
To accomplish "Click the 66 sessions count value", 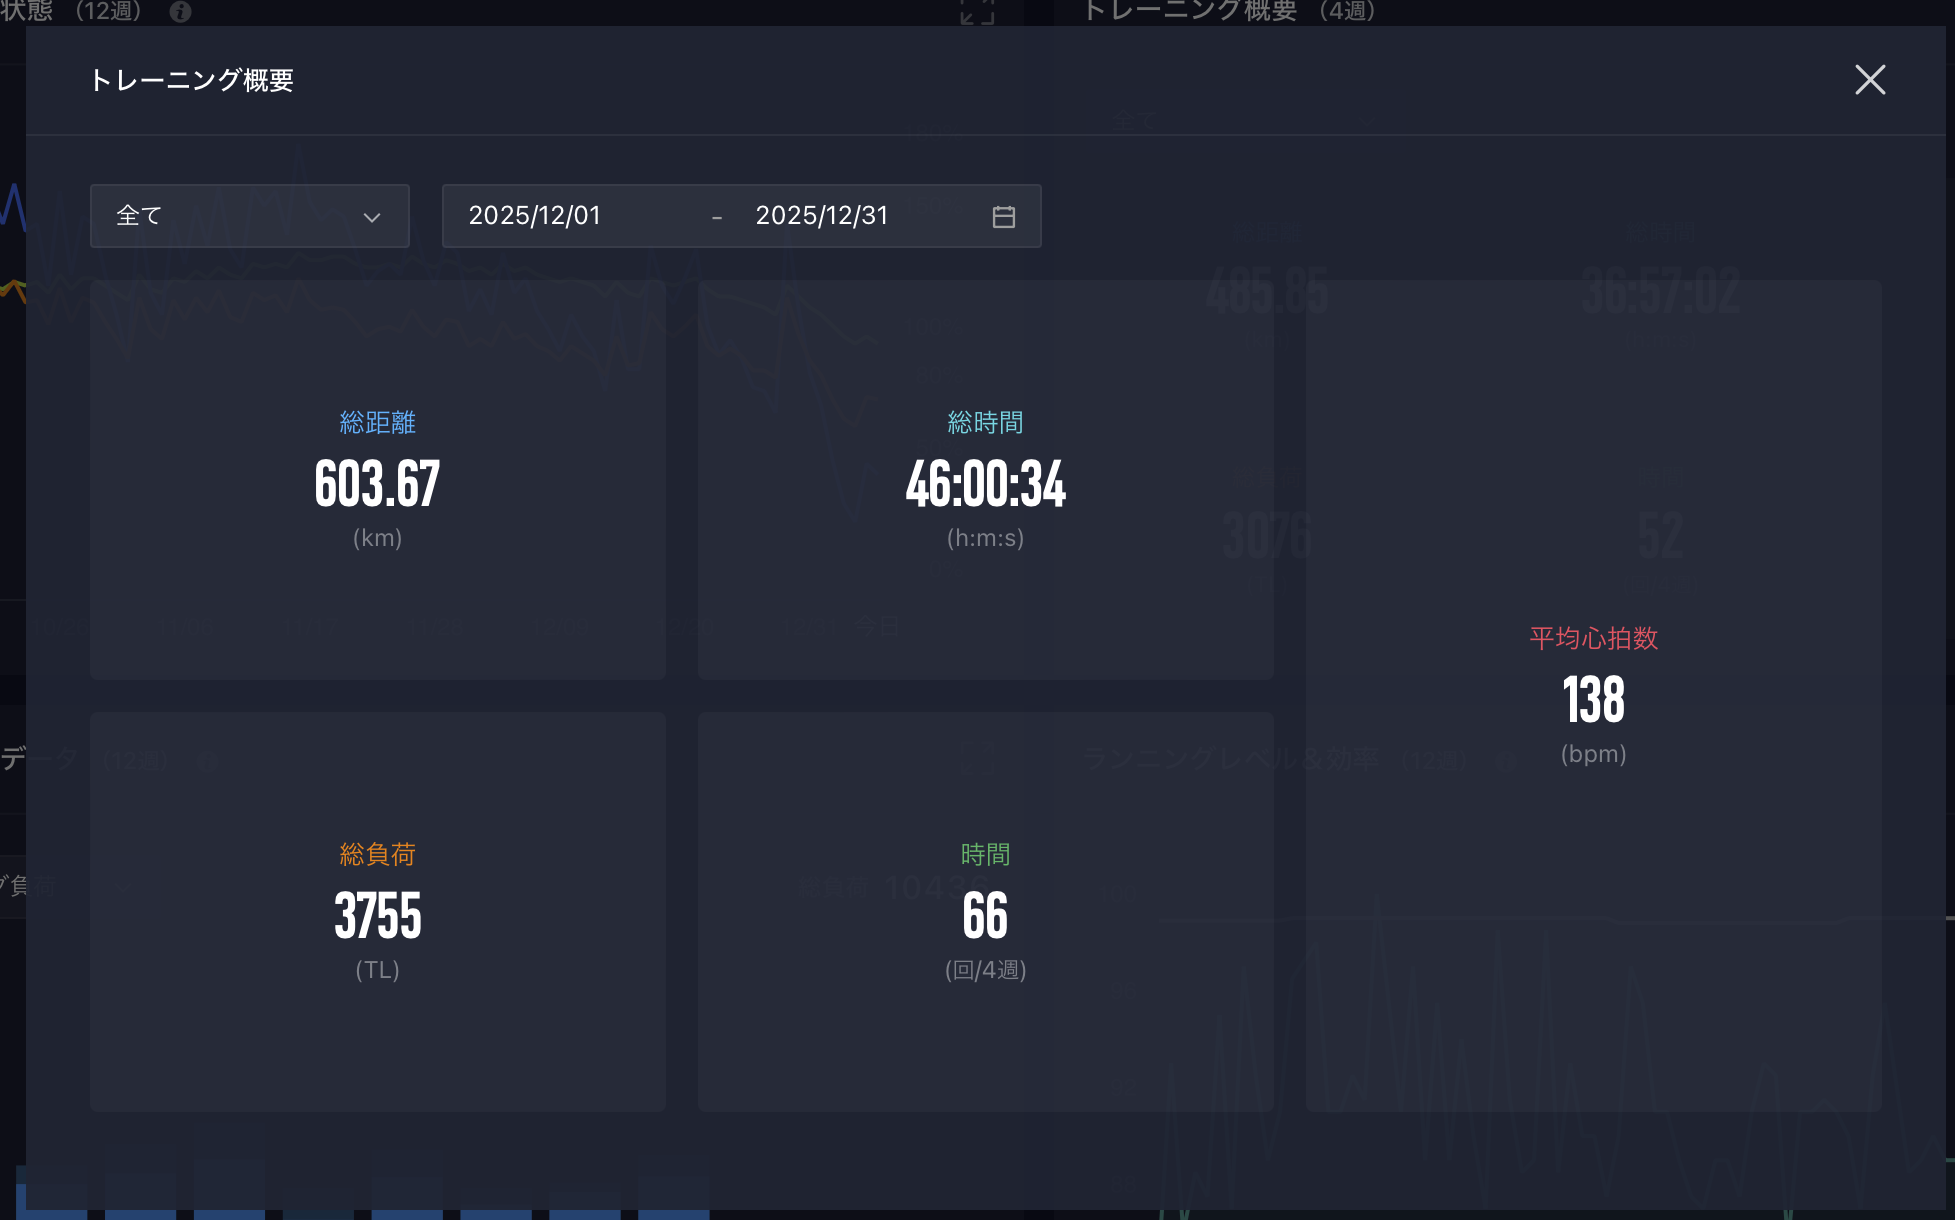I will pyautogui.click(x=985, y=917).
